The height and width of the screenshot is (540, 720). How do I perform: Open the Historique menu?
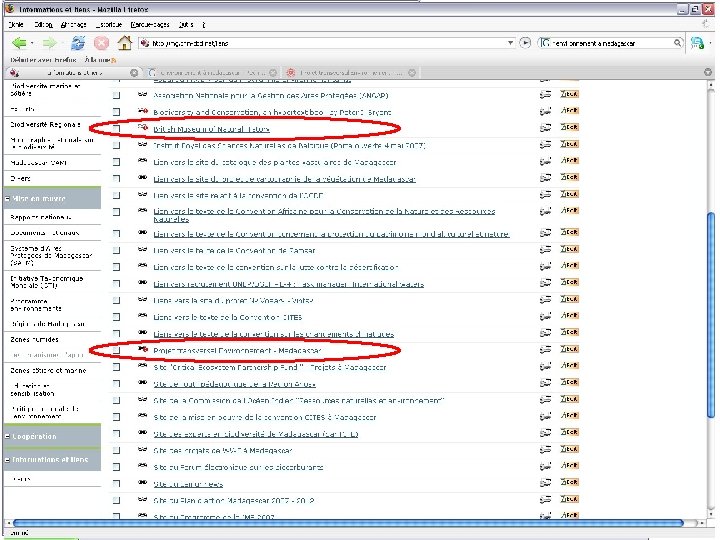(x=109, y=24)
